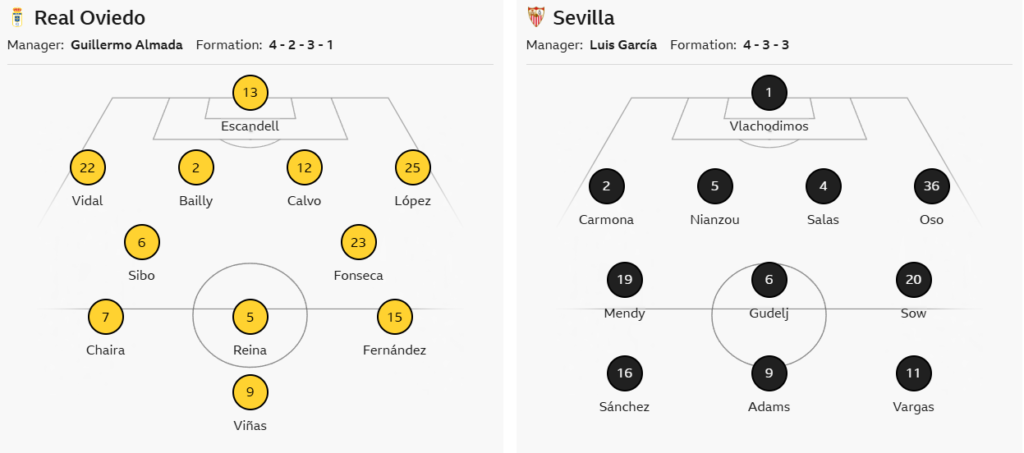
Task: Click manager name Guillermo Almada
Action: 127,45
